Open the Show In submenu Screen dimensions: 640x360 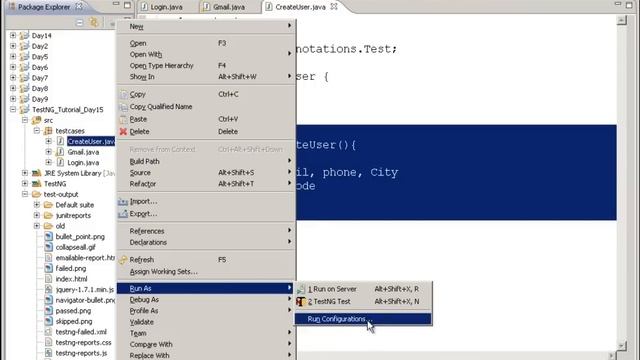(x=206, y=77)
